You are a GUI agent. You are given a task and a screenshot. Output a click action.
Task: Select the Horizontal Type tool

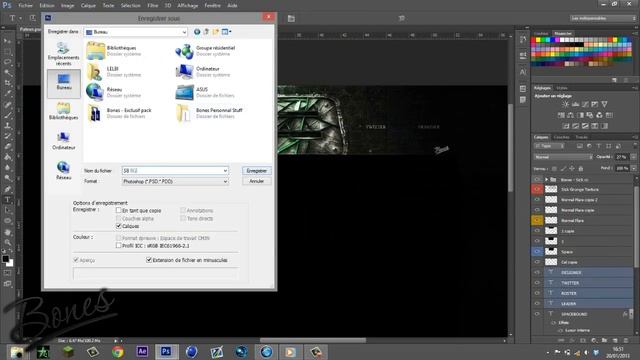pos(7,200)
